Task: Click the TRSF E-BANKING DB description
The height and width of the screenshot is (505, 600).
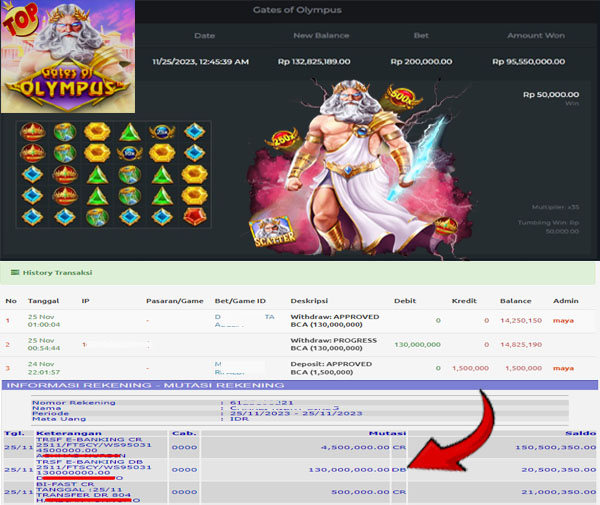Action: tap(94, 470)
